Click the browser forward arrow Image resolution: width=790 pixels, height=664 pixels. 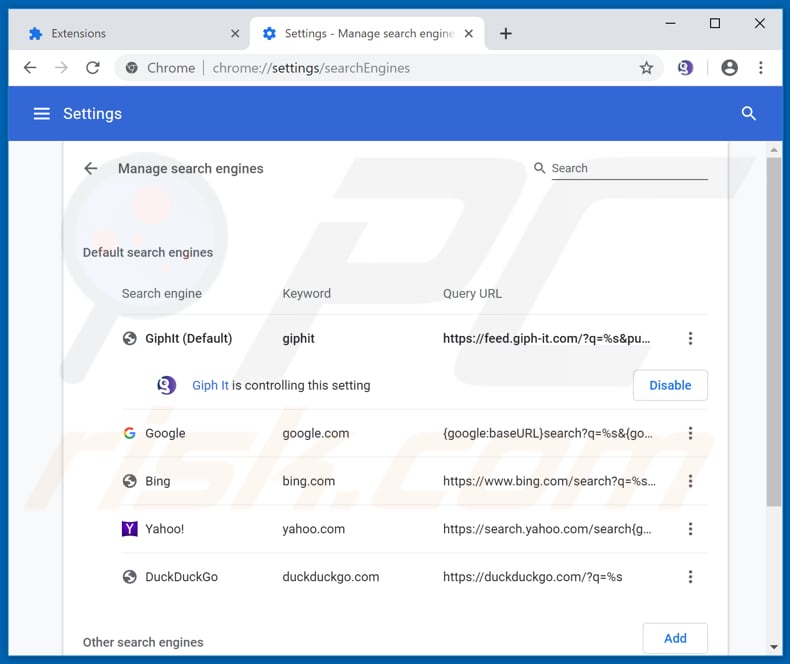click(61, 68)
